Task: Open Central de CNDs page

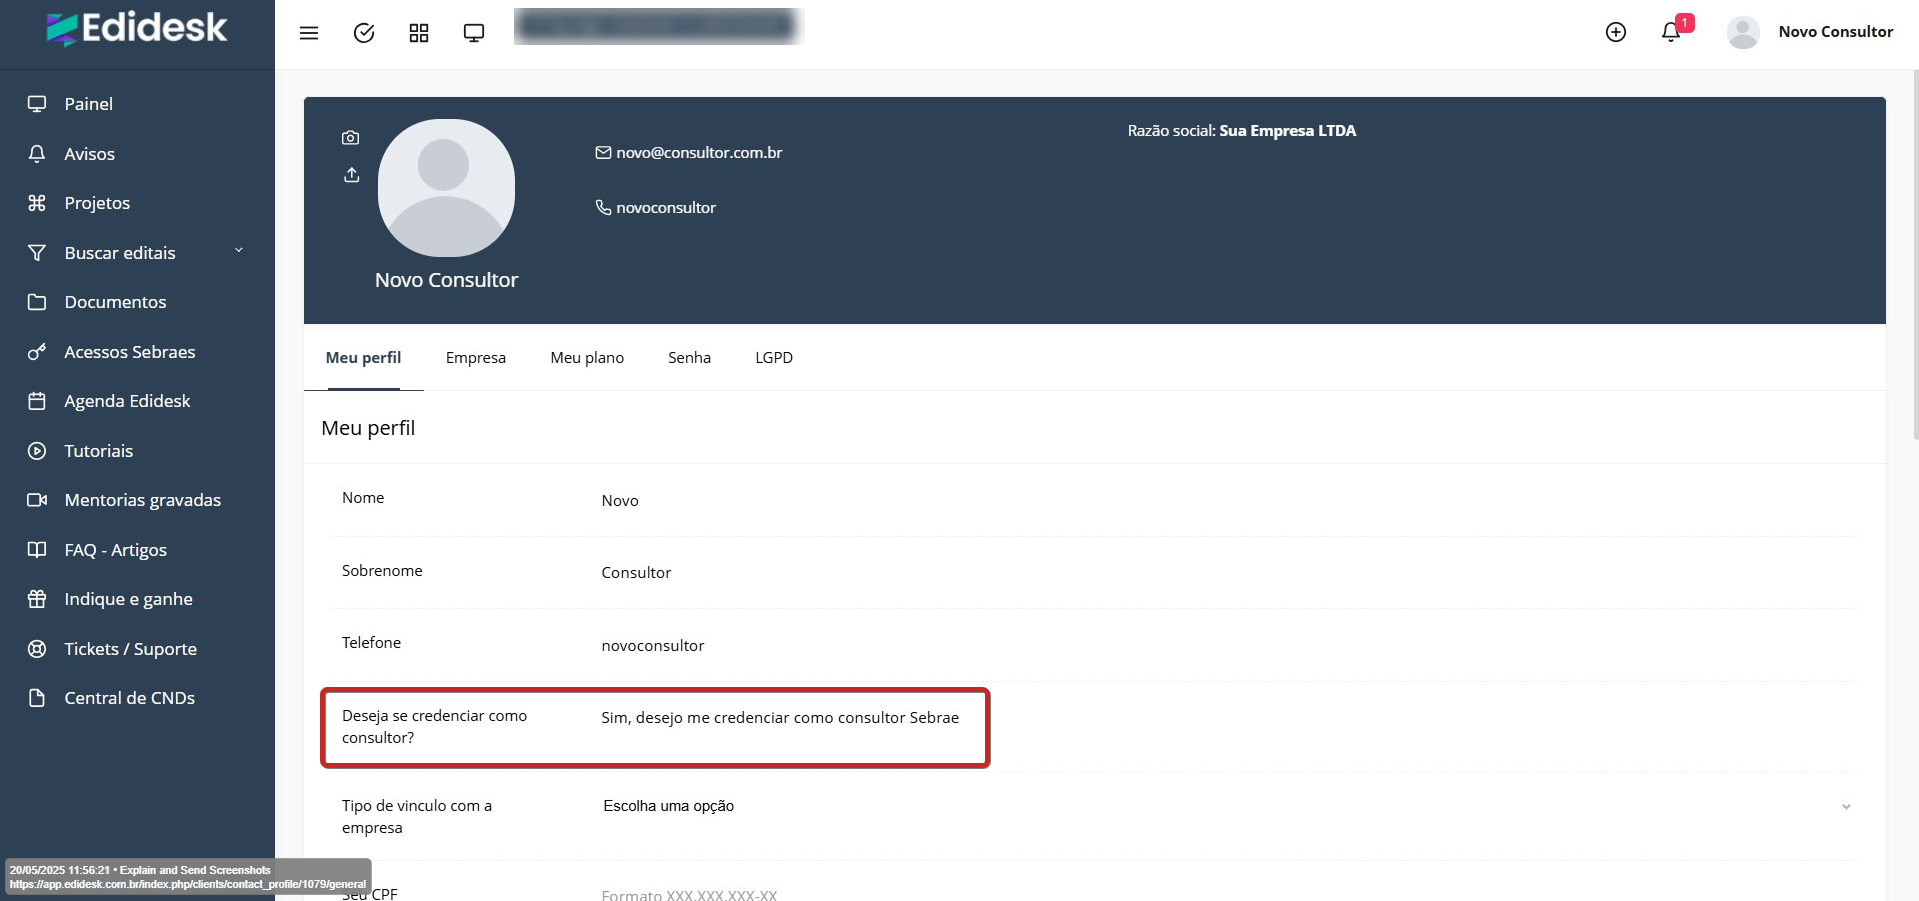Action: point(129,698)
